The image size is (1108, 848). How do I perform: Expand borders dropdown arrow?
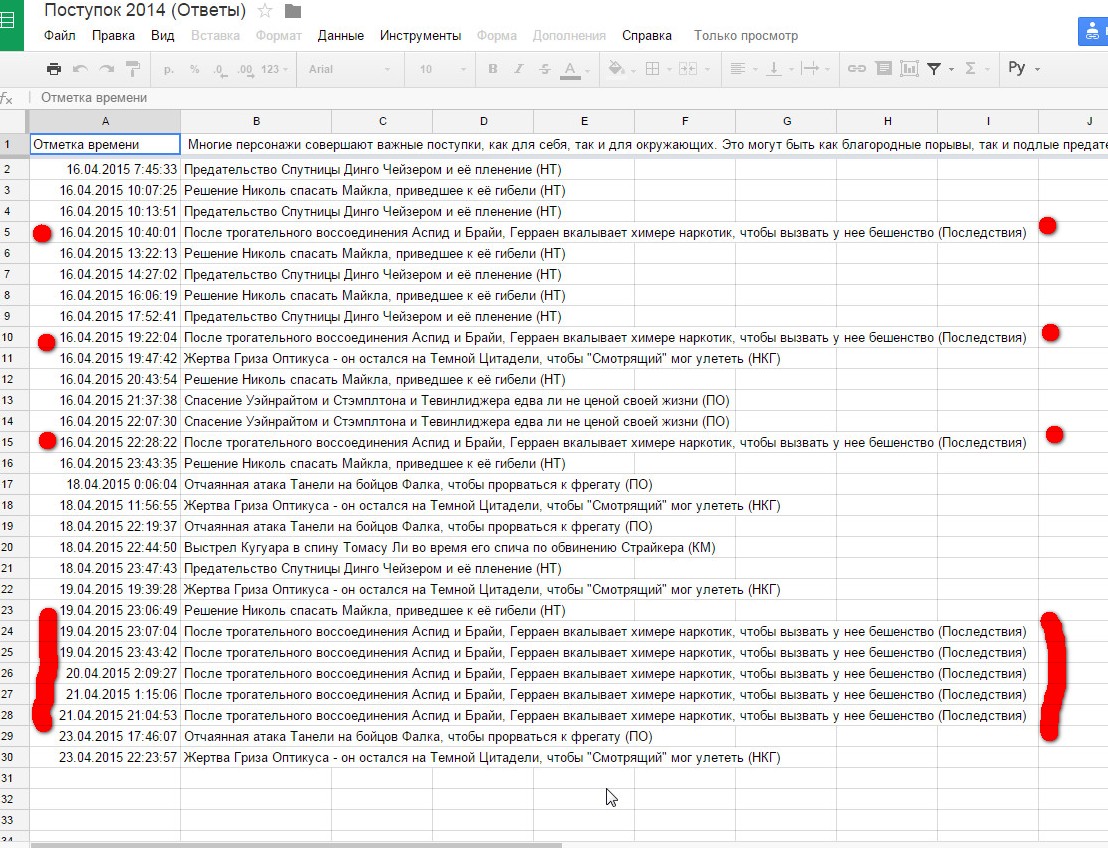(x=668, y=69)
